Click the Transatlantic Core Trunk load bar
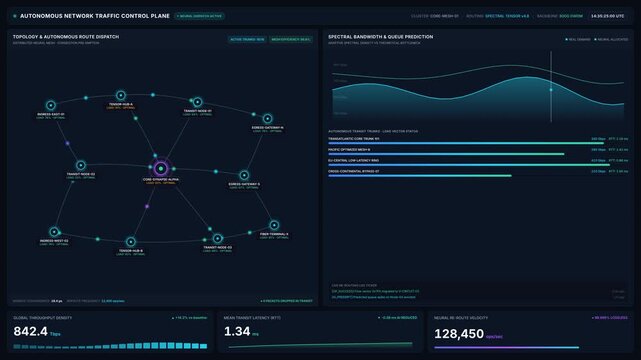 click(x=466, y=143)
